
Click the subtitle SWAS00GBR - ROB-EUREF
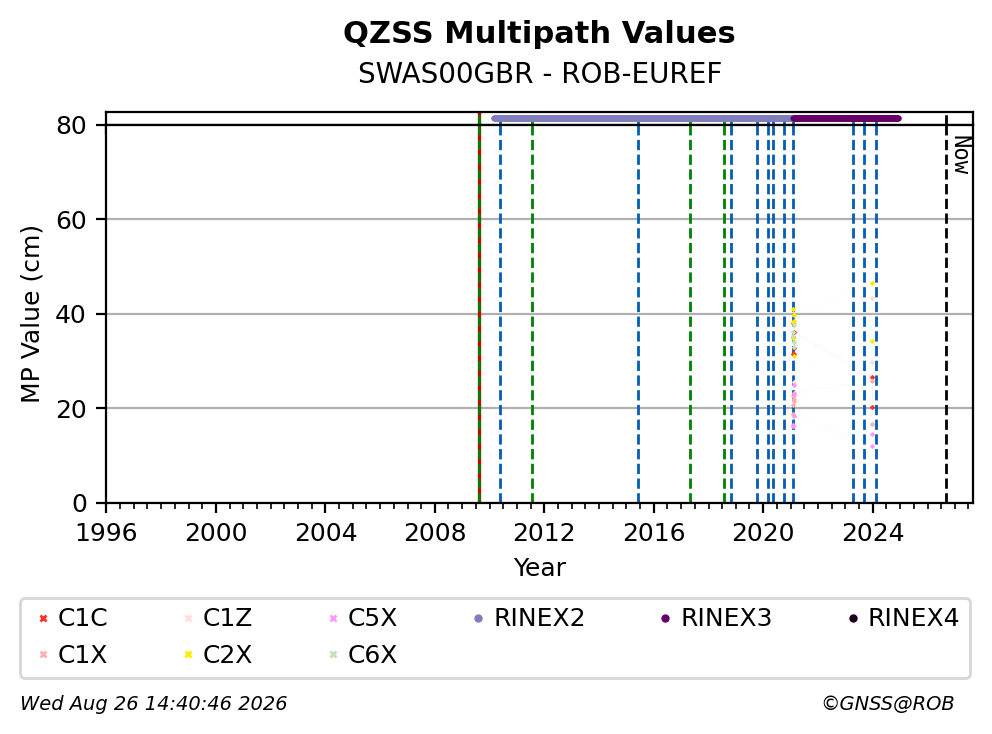click(540, 73)
